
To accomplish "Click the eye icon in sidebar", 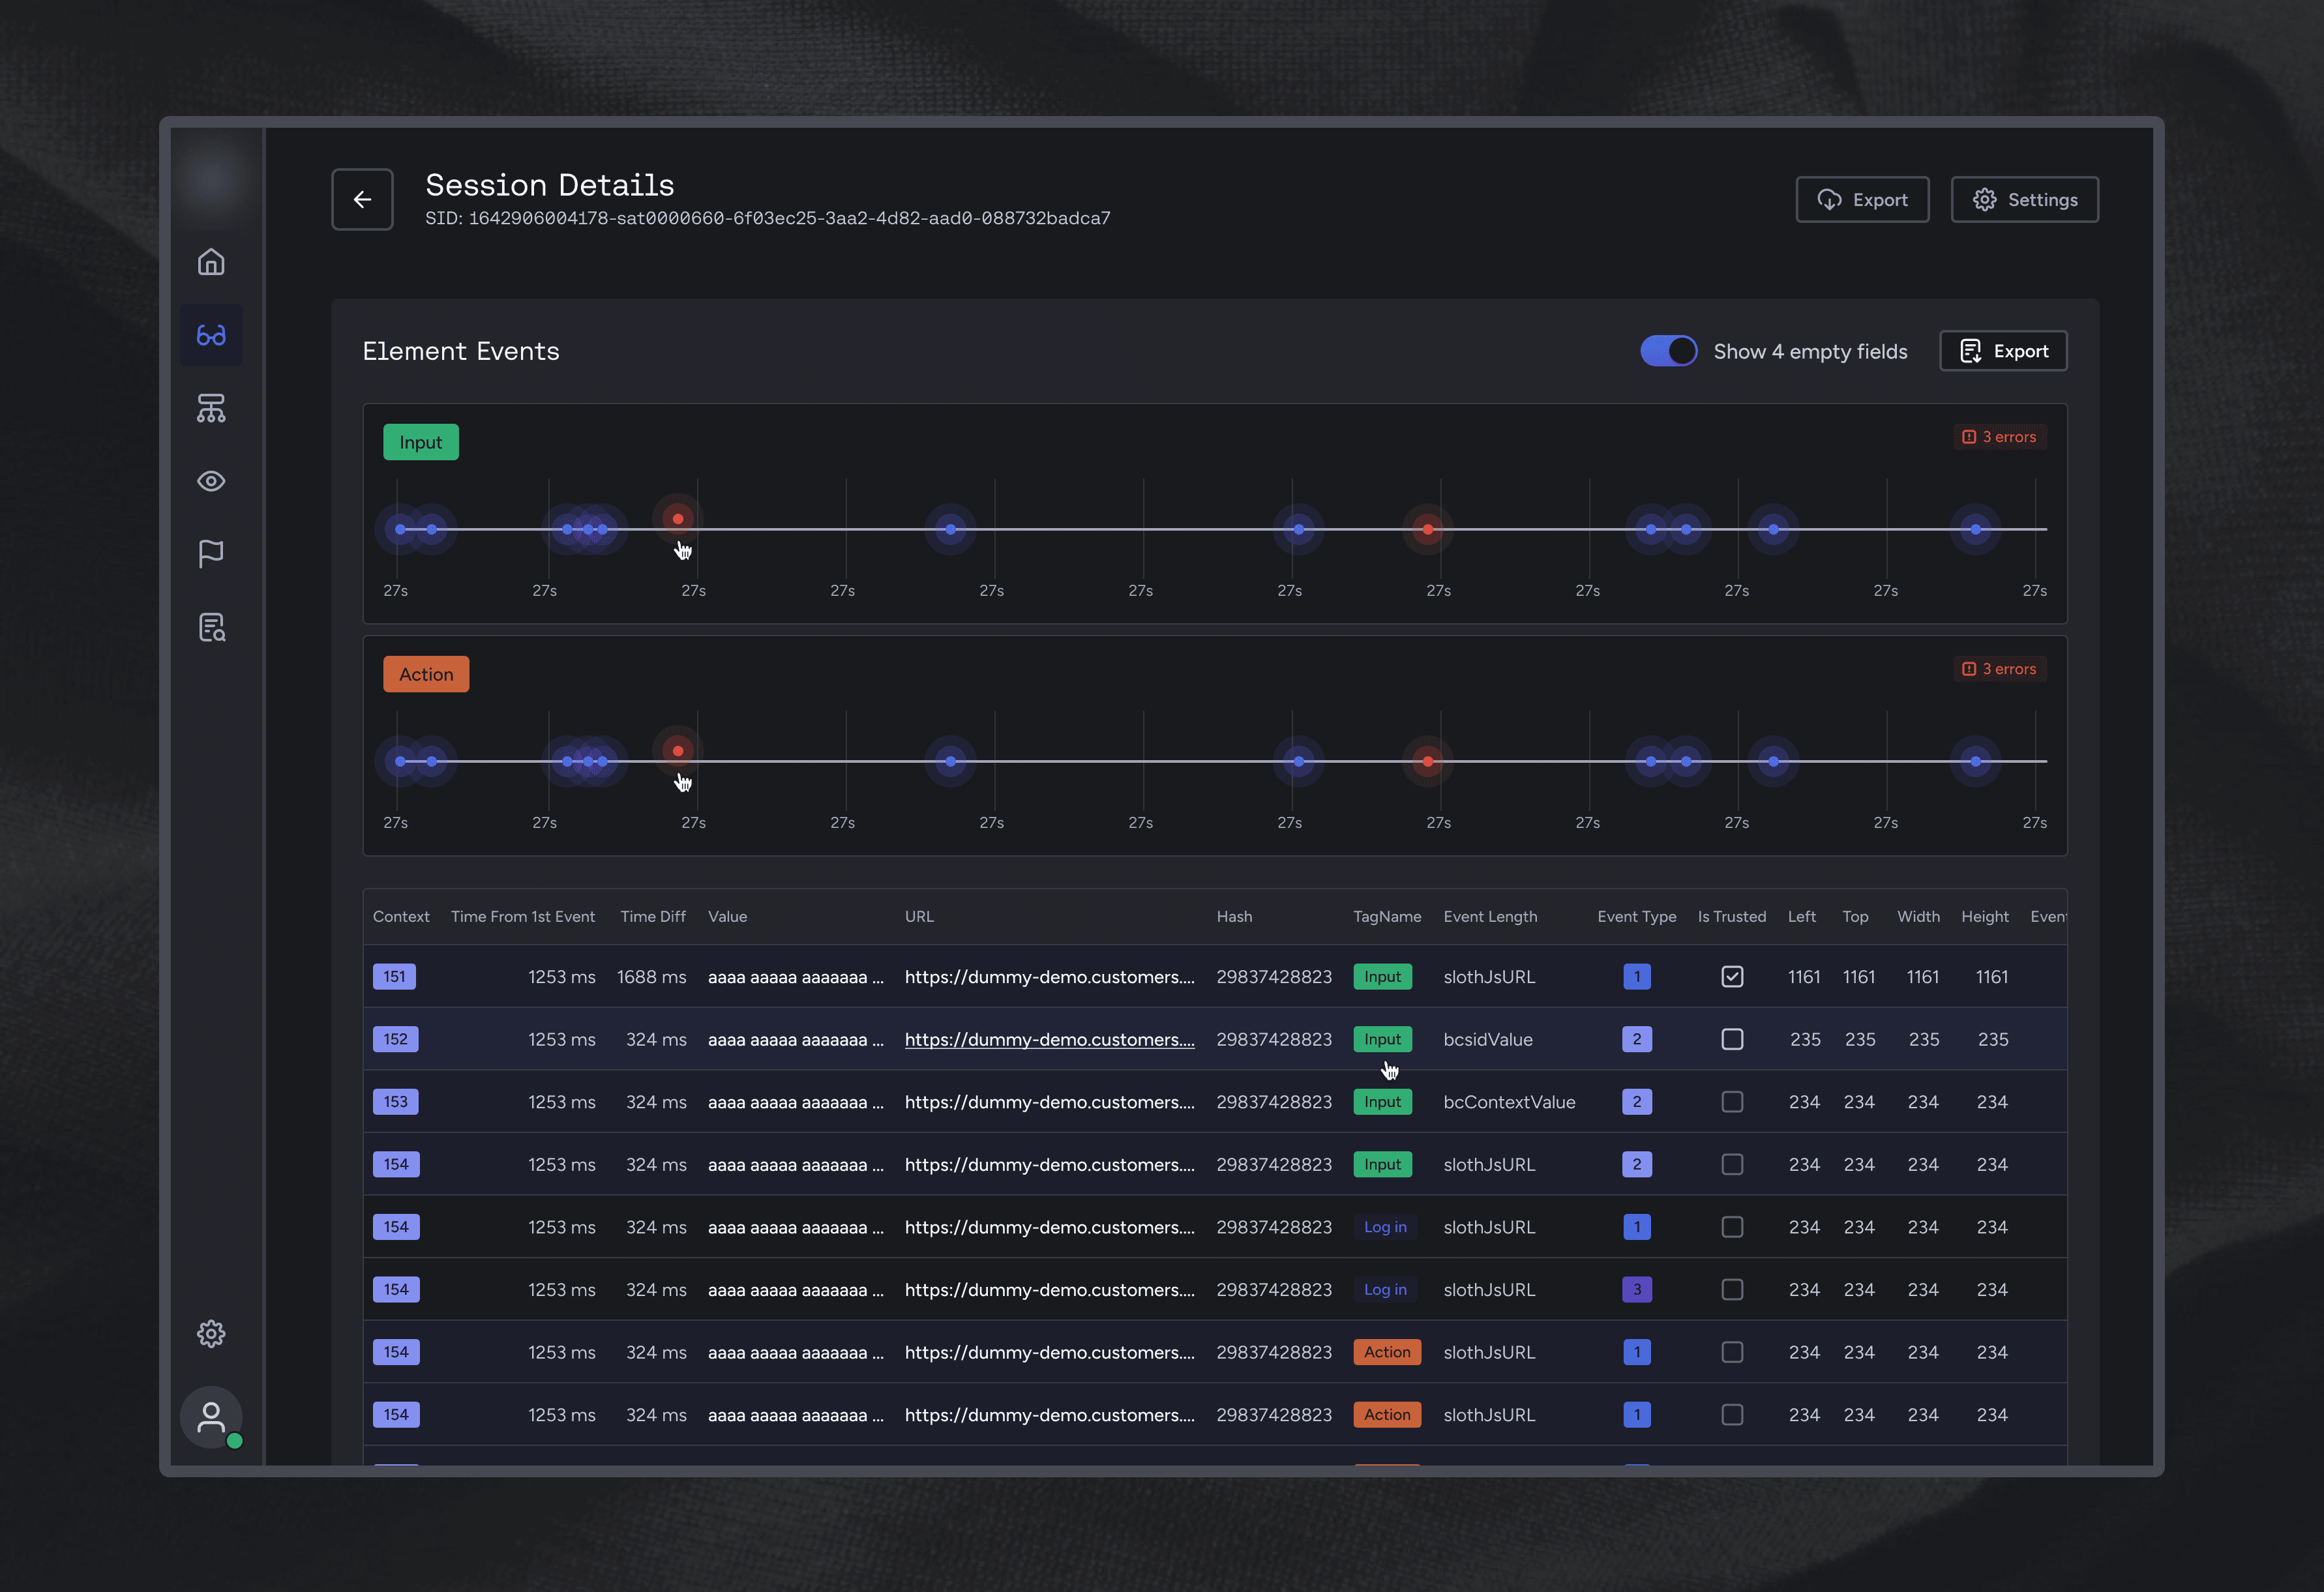I will click(x=211, y=481).
